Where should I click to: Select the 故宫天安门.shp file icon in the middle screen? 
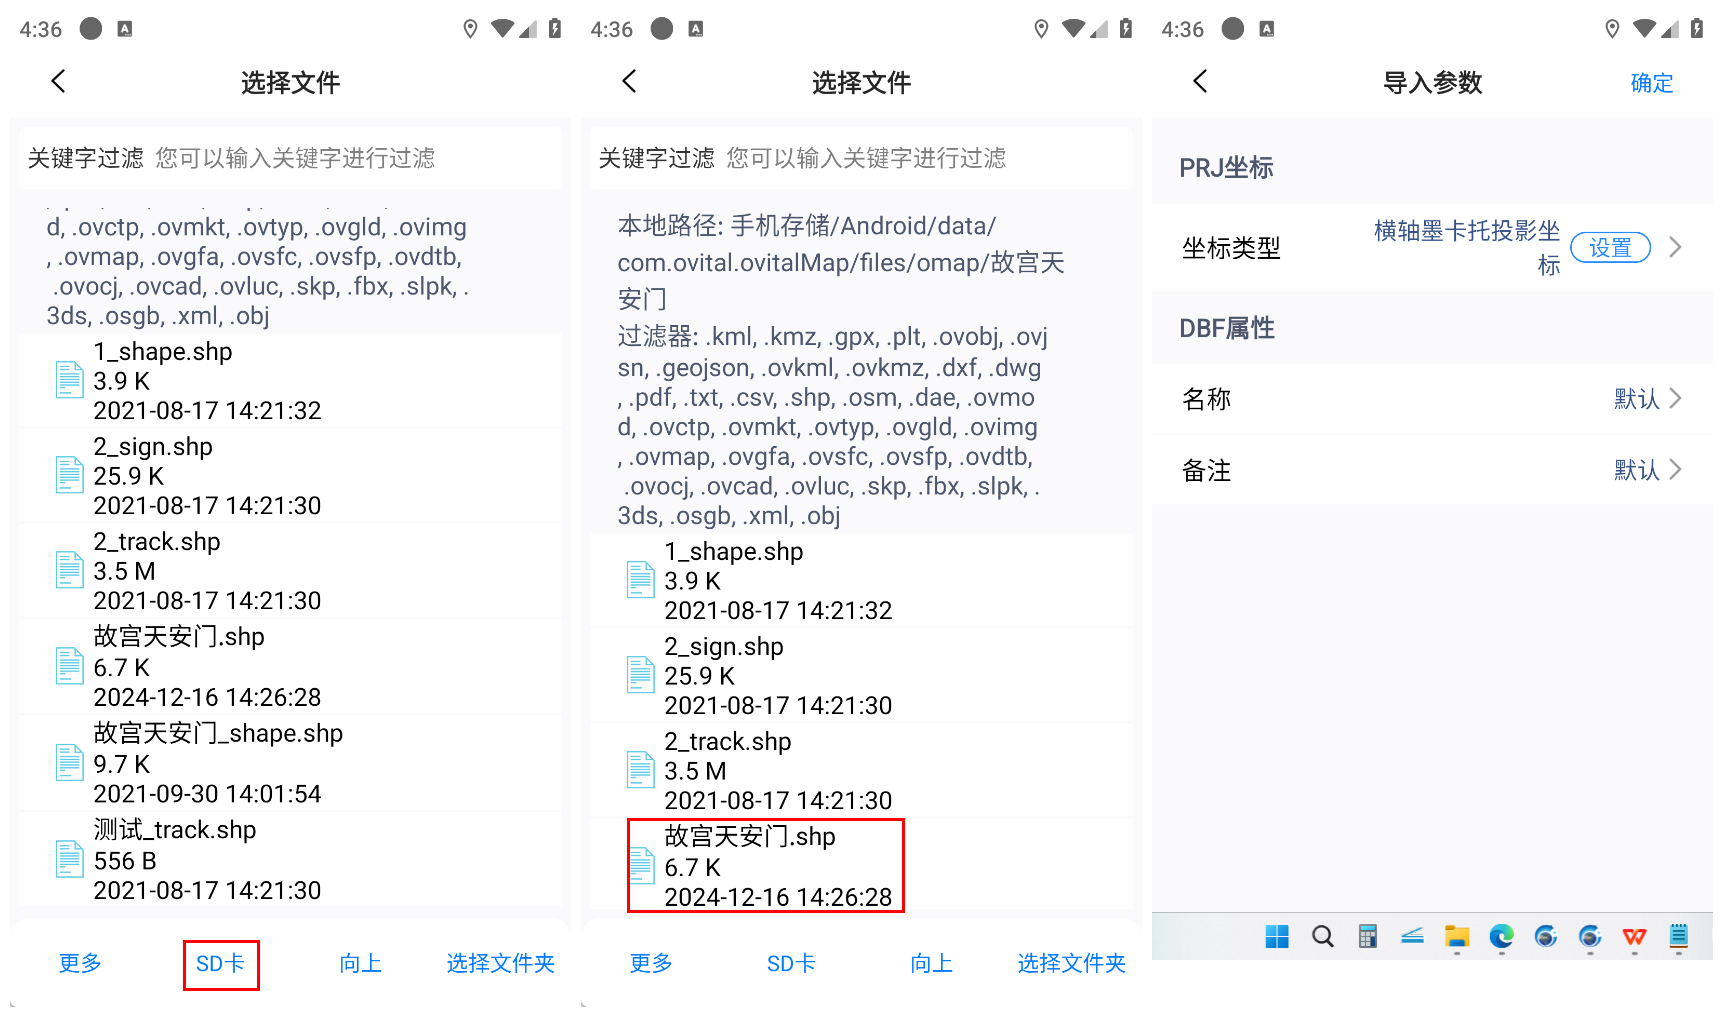pos(640,866)
